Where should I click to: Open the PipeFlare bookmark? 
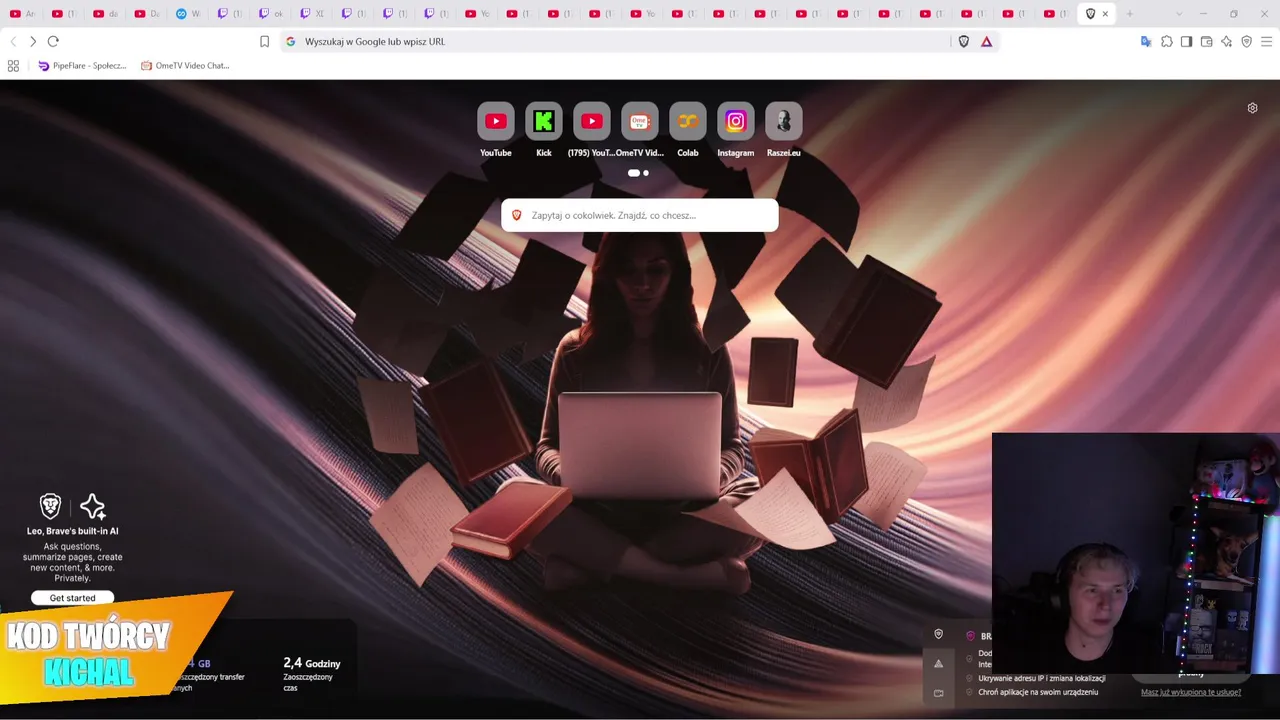coord(82,66)
